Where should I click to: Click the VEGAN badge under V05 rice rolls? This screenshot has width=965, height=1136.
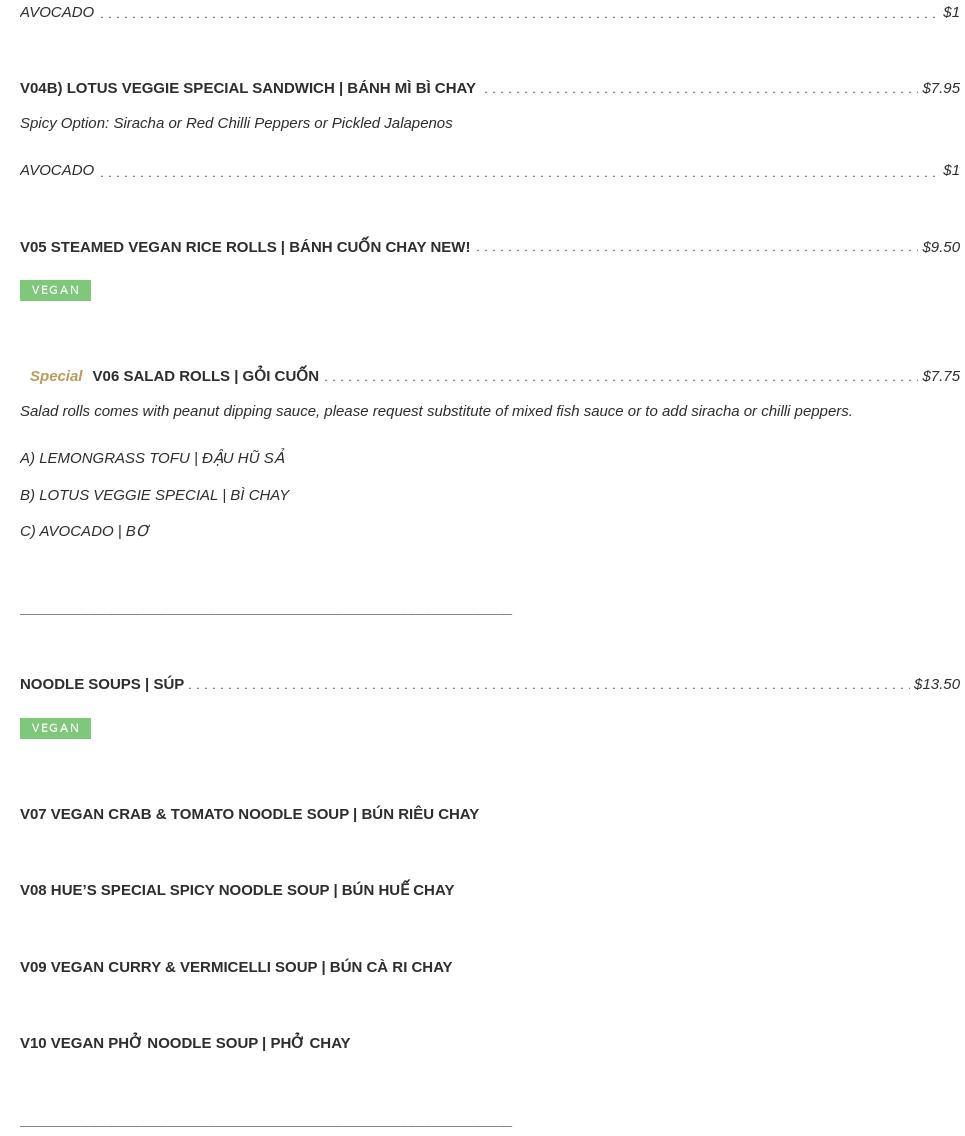tap(55, 290)
